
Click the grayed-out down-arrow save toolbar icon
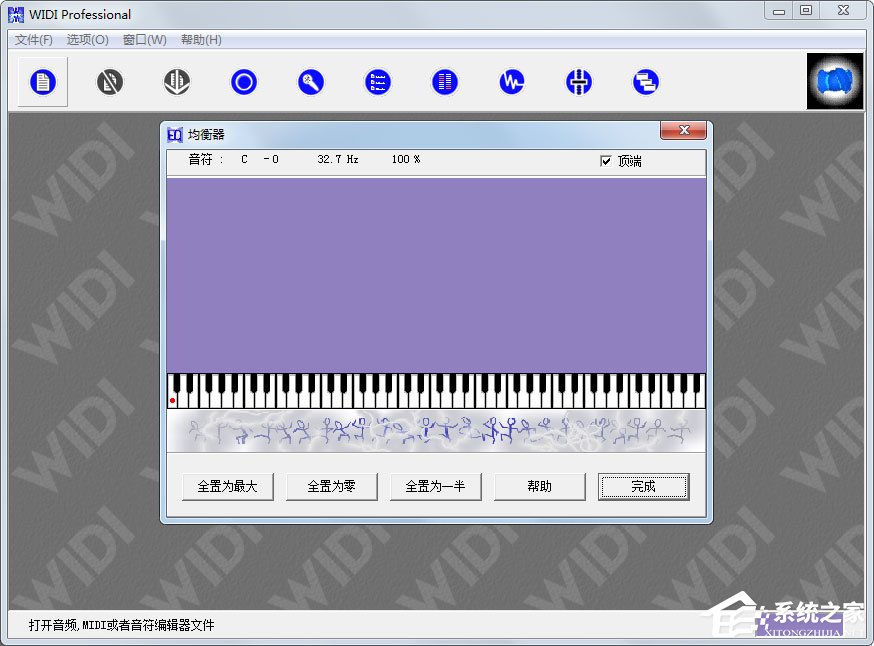[177, 82]
